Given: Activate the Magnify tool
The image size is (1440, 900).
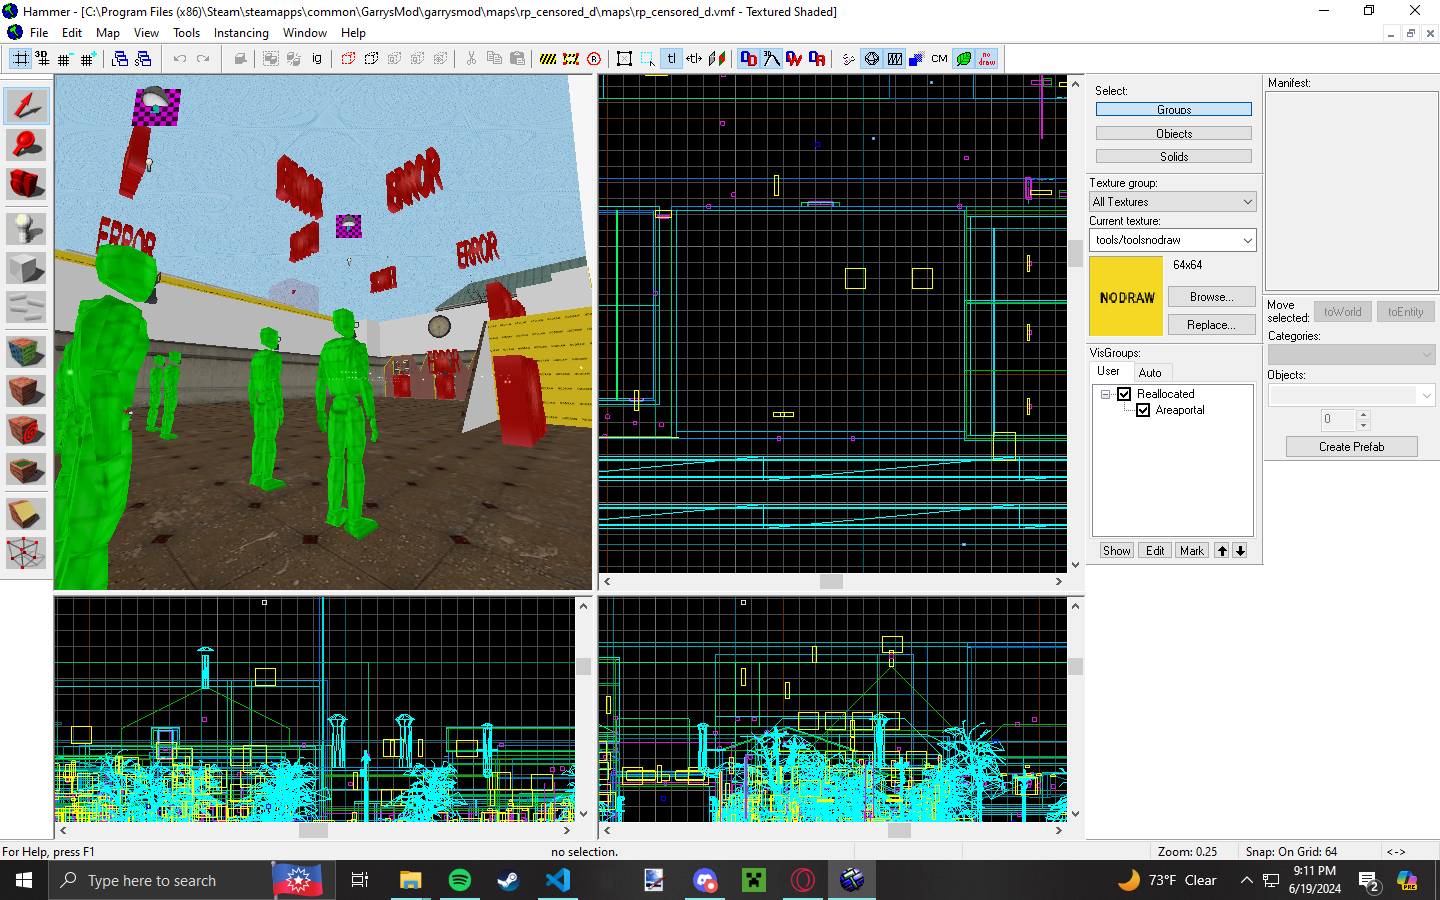Looking at the screenshot, I should (x=26, y=146).
